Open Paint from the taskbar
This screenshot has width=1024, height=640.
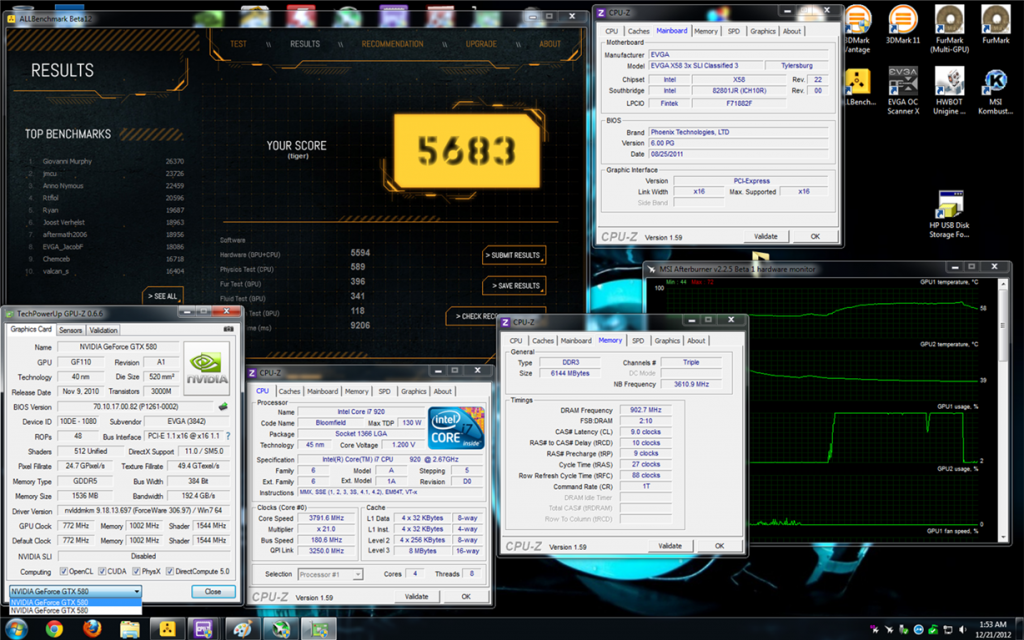point(242,628)
